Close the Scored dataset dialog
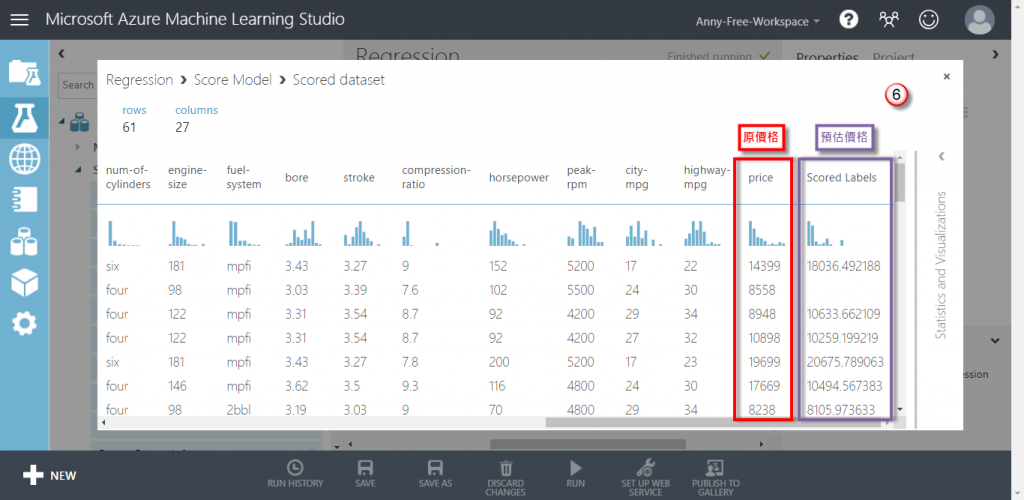The width and height of the screenshot is (1024, 500). tap(946, 76)
